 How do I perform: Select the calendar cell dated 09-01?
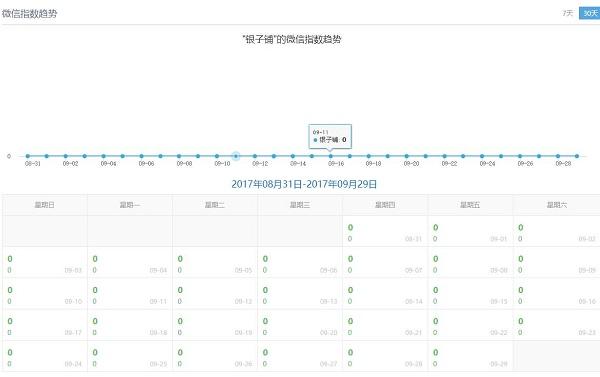[470, 231]
